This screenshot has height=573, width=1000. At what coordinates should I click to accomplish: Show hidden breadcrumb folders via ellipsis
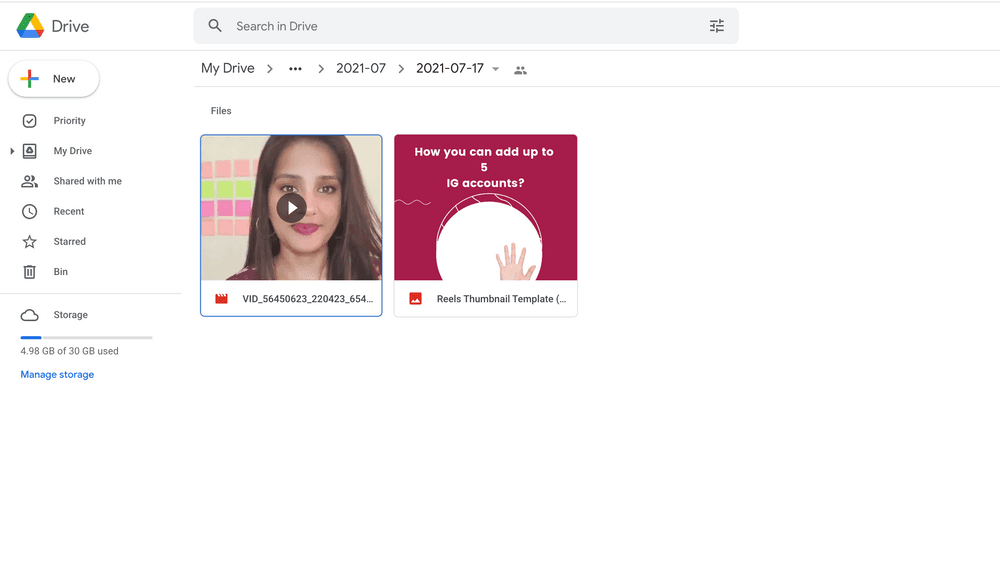click(x=295, y=69)
